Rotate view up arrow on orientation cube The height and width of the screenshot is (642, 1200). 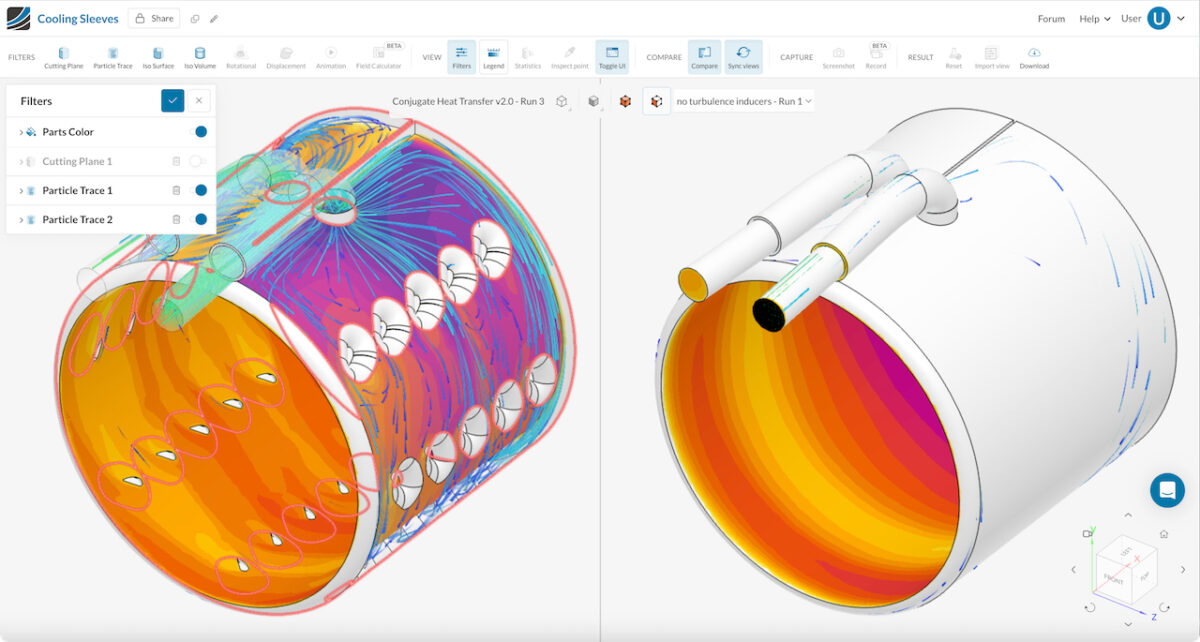pos(1128,515)
